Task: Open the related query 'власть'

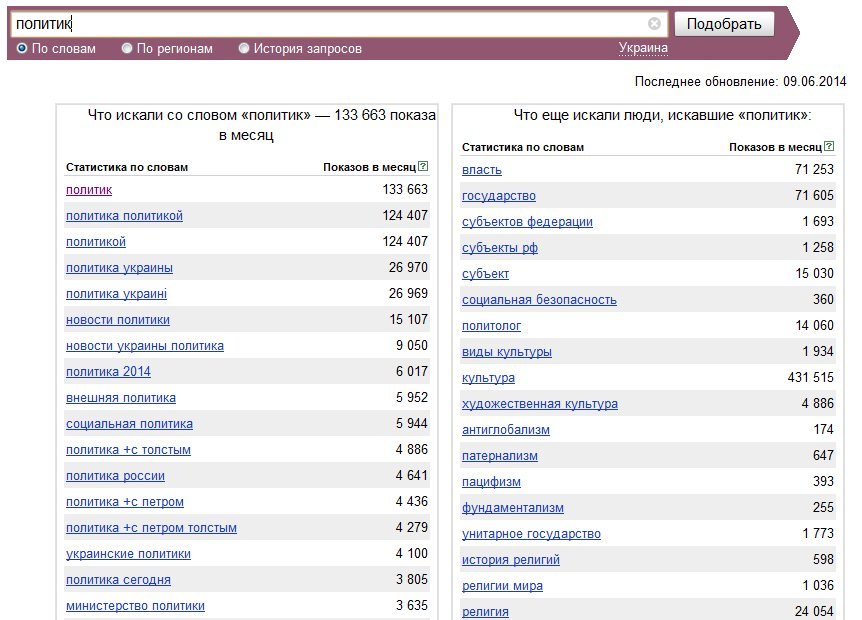Action: pyautogui.click(x=482, y=170)
